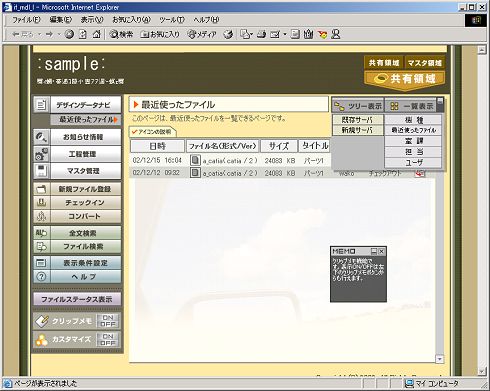Viewport: 490px width, 391px height.
Task: Switch to the 共有領域 top tab
Action: point(383,63)
